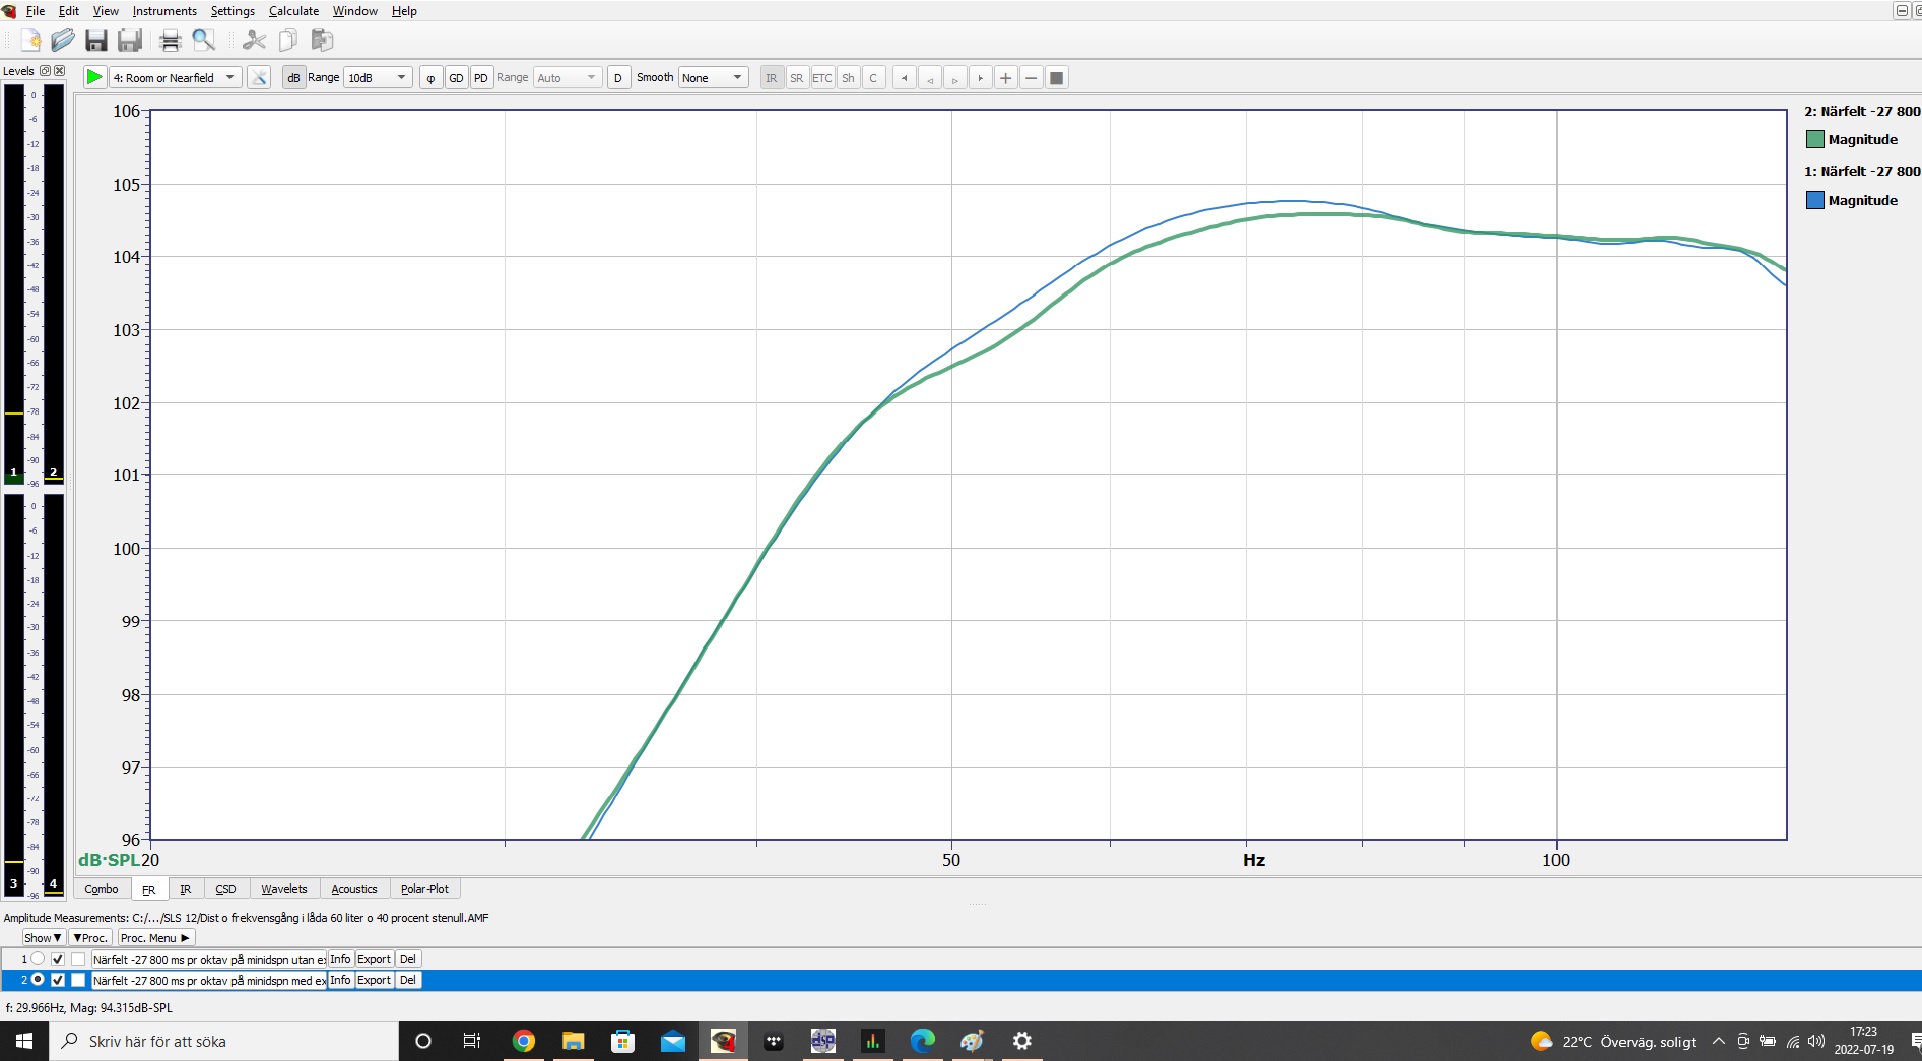Click the small hollow right arrow
The width and height of the screenshot is (1922, 1061).
(x=955, y=77)
